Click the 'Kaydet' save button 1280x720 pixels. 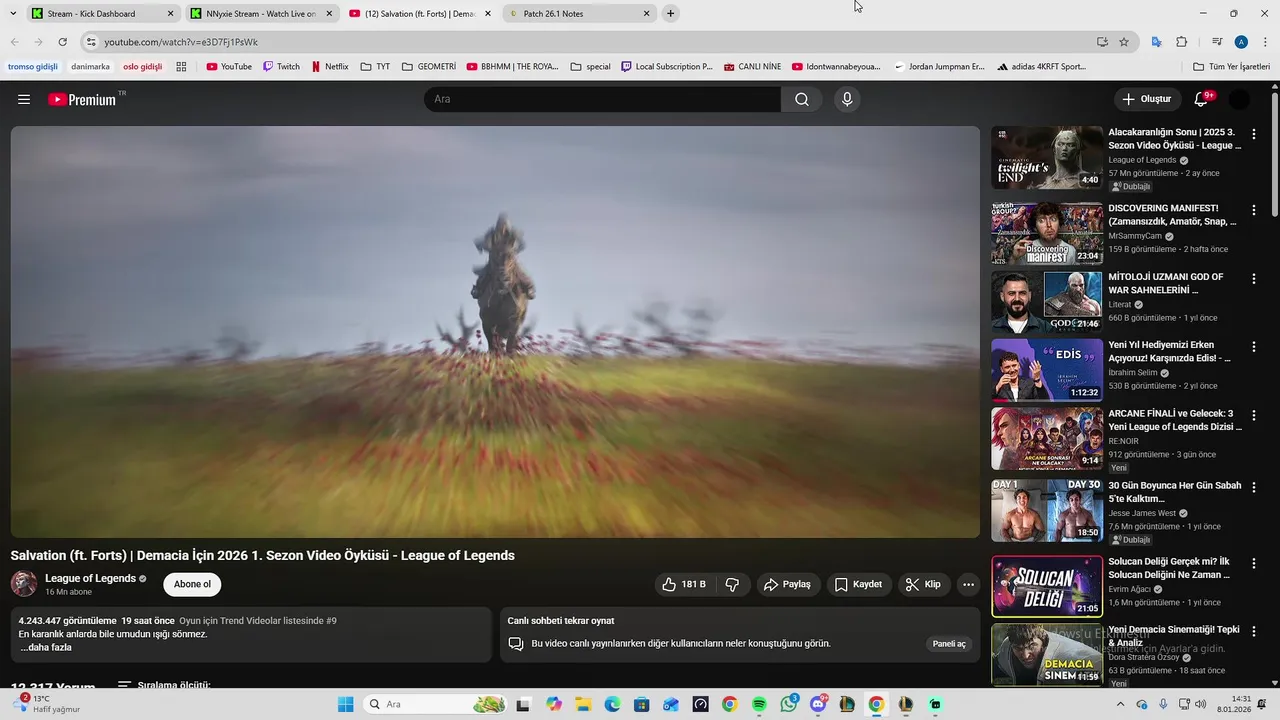pyautogui.click(x=859, y=584)
